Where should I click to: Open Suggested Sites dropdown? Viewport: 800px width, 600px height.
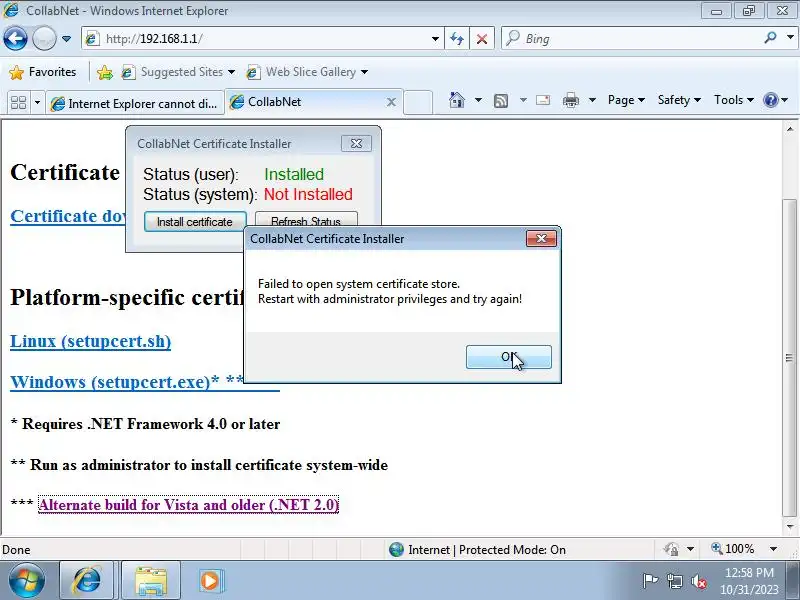point(178,72)
